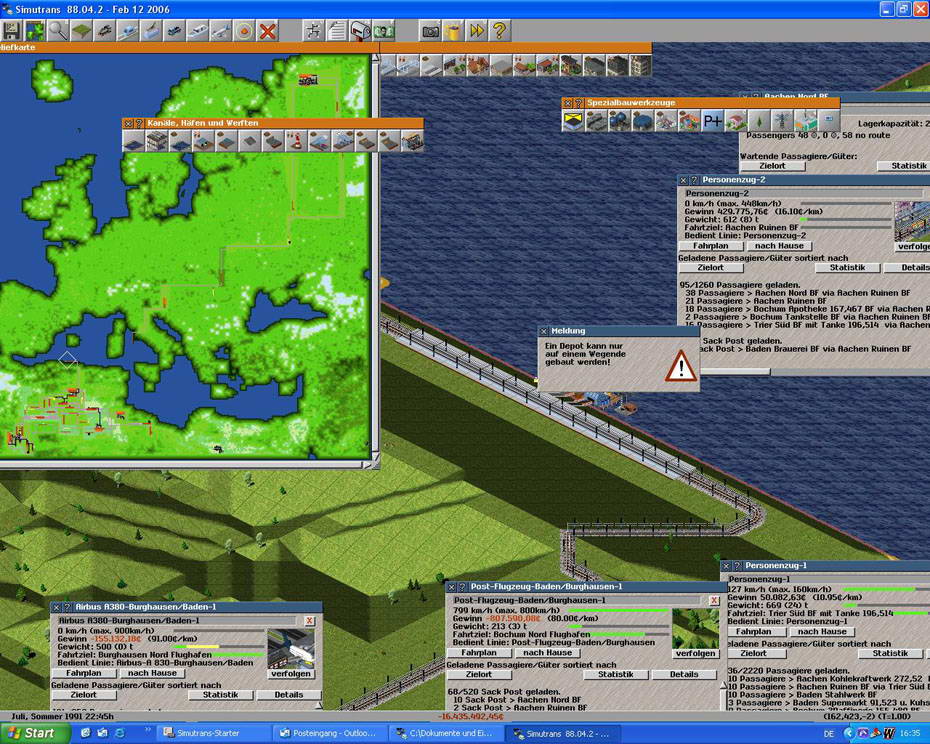Change Zielort sorting in the Airbus A380 window
This screenshot has height=744, width=930.
point(85,695)
